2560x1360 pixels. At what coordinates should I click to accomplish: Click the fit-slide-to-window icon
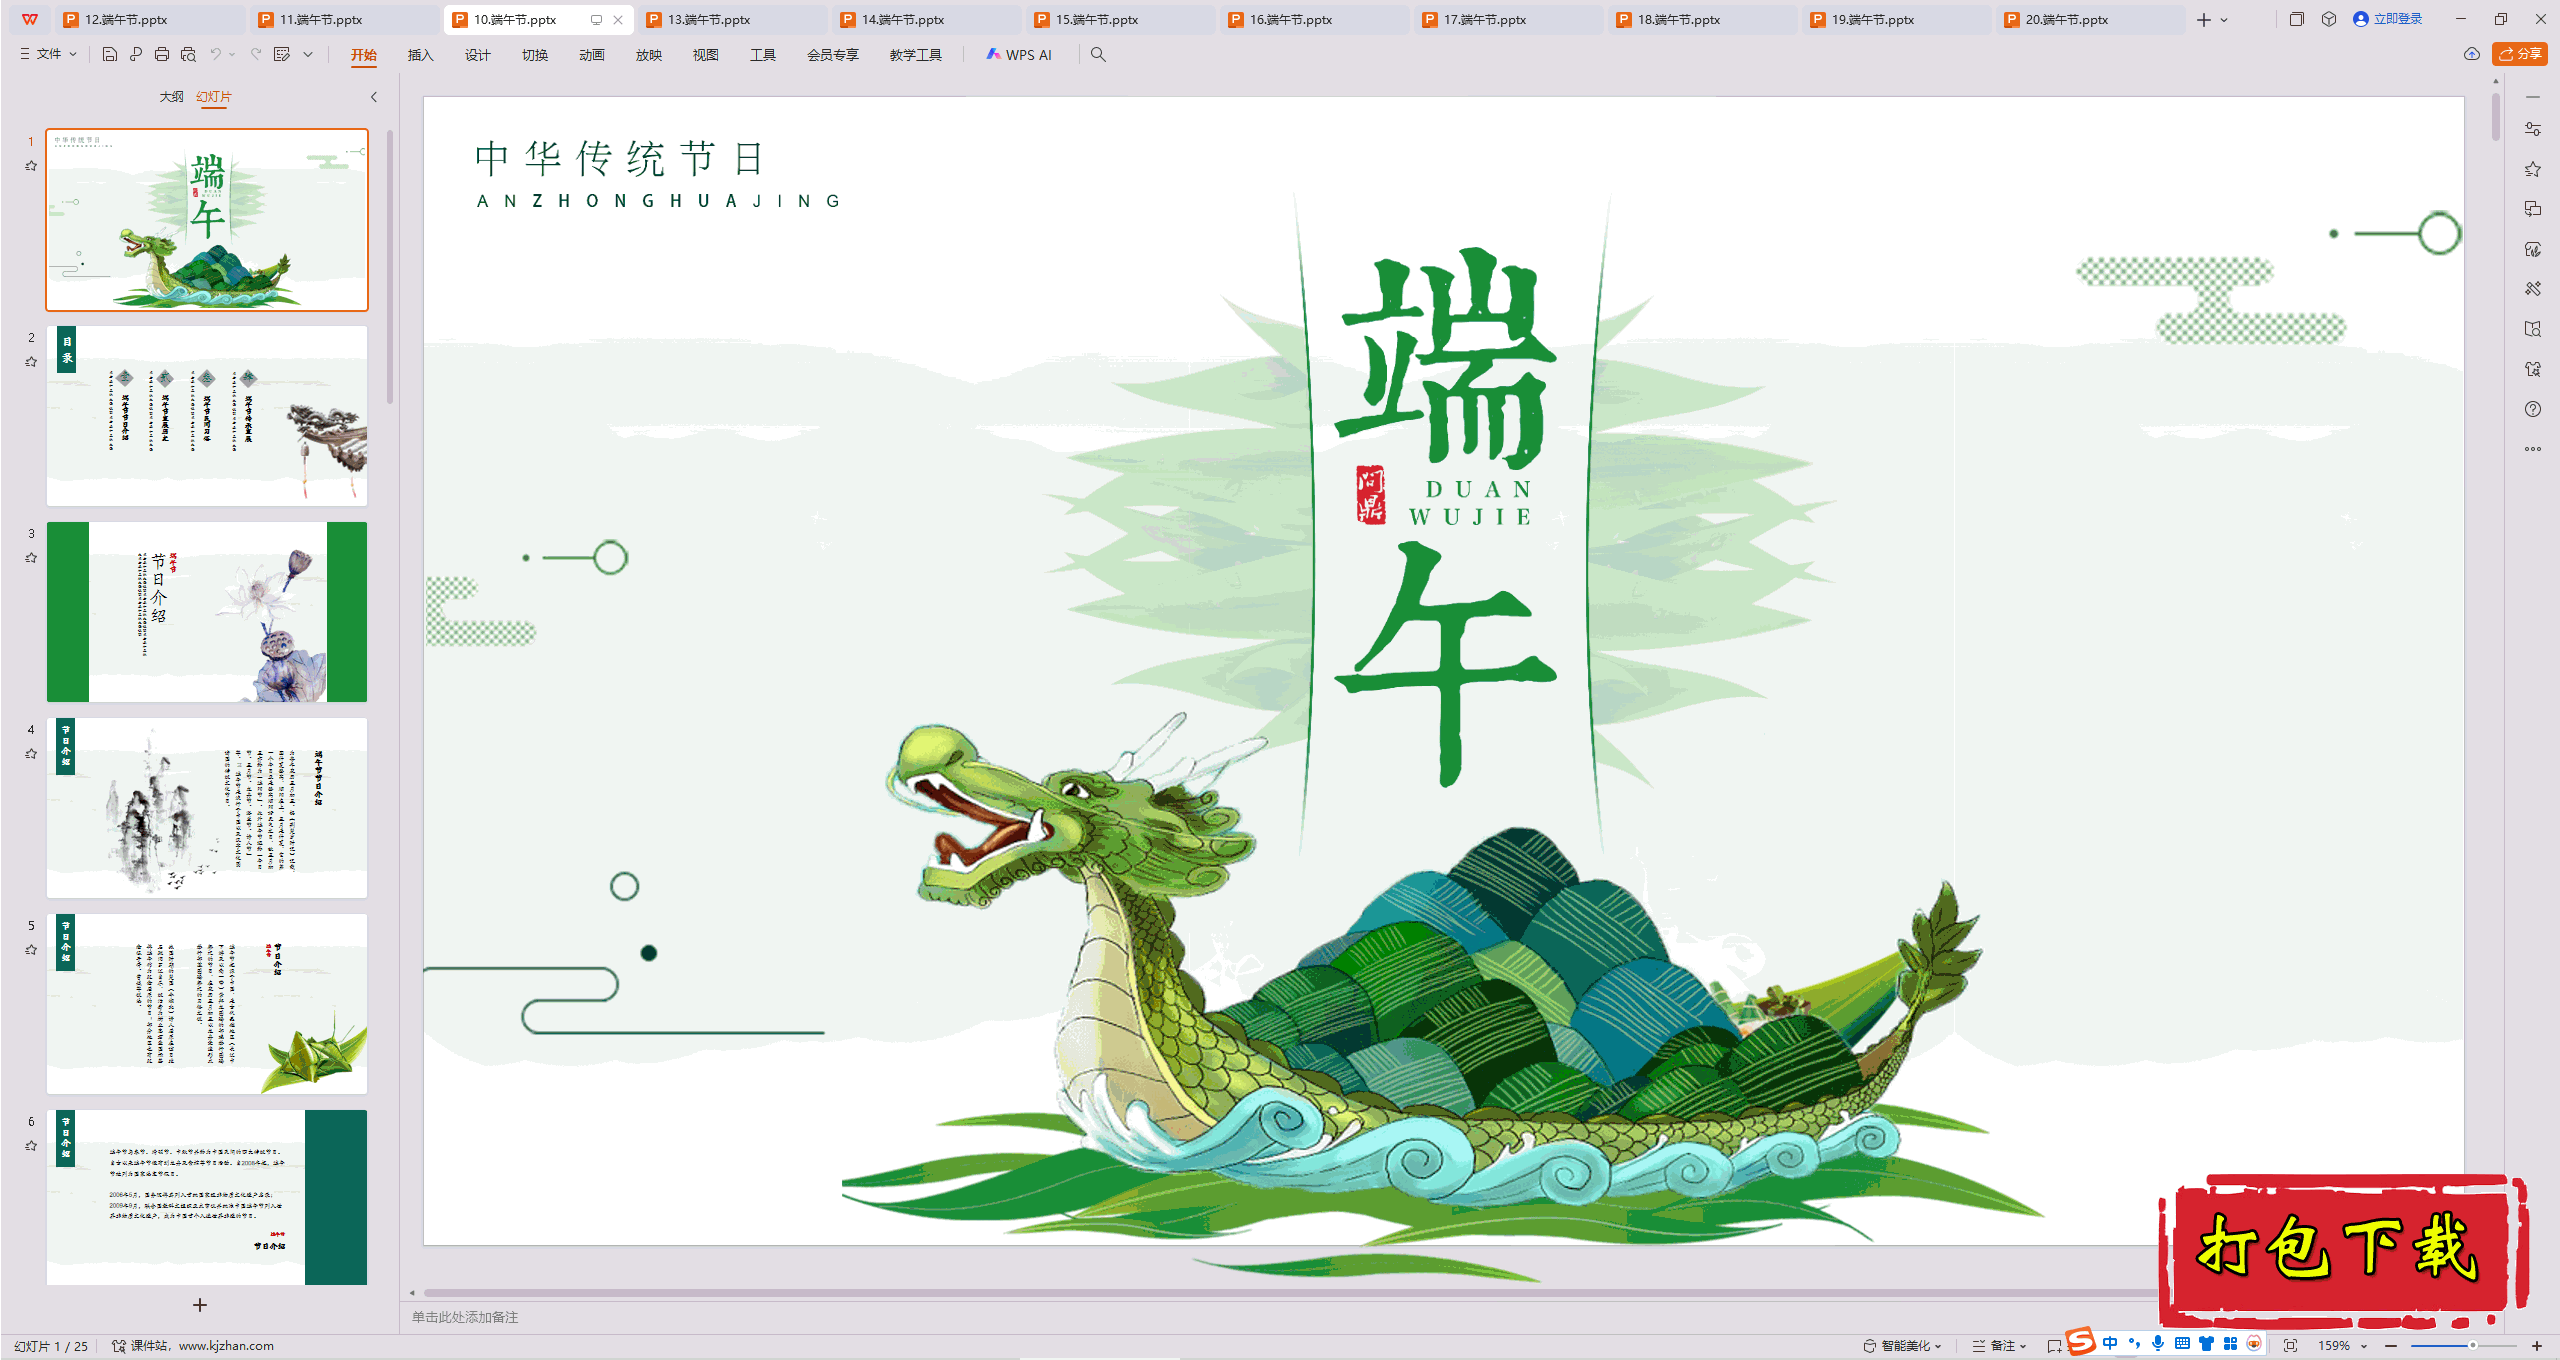2290,1346
